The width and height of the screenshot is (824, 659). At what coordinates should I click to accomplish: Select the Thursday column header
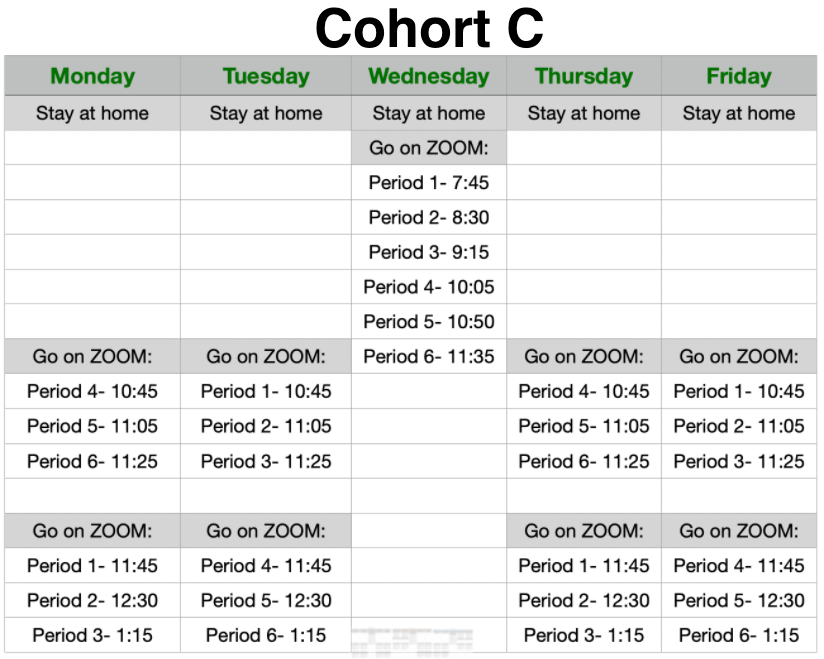584,76
